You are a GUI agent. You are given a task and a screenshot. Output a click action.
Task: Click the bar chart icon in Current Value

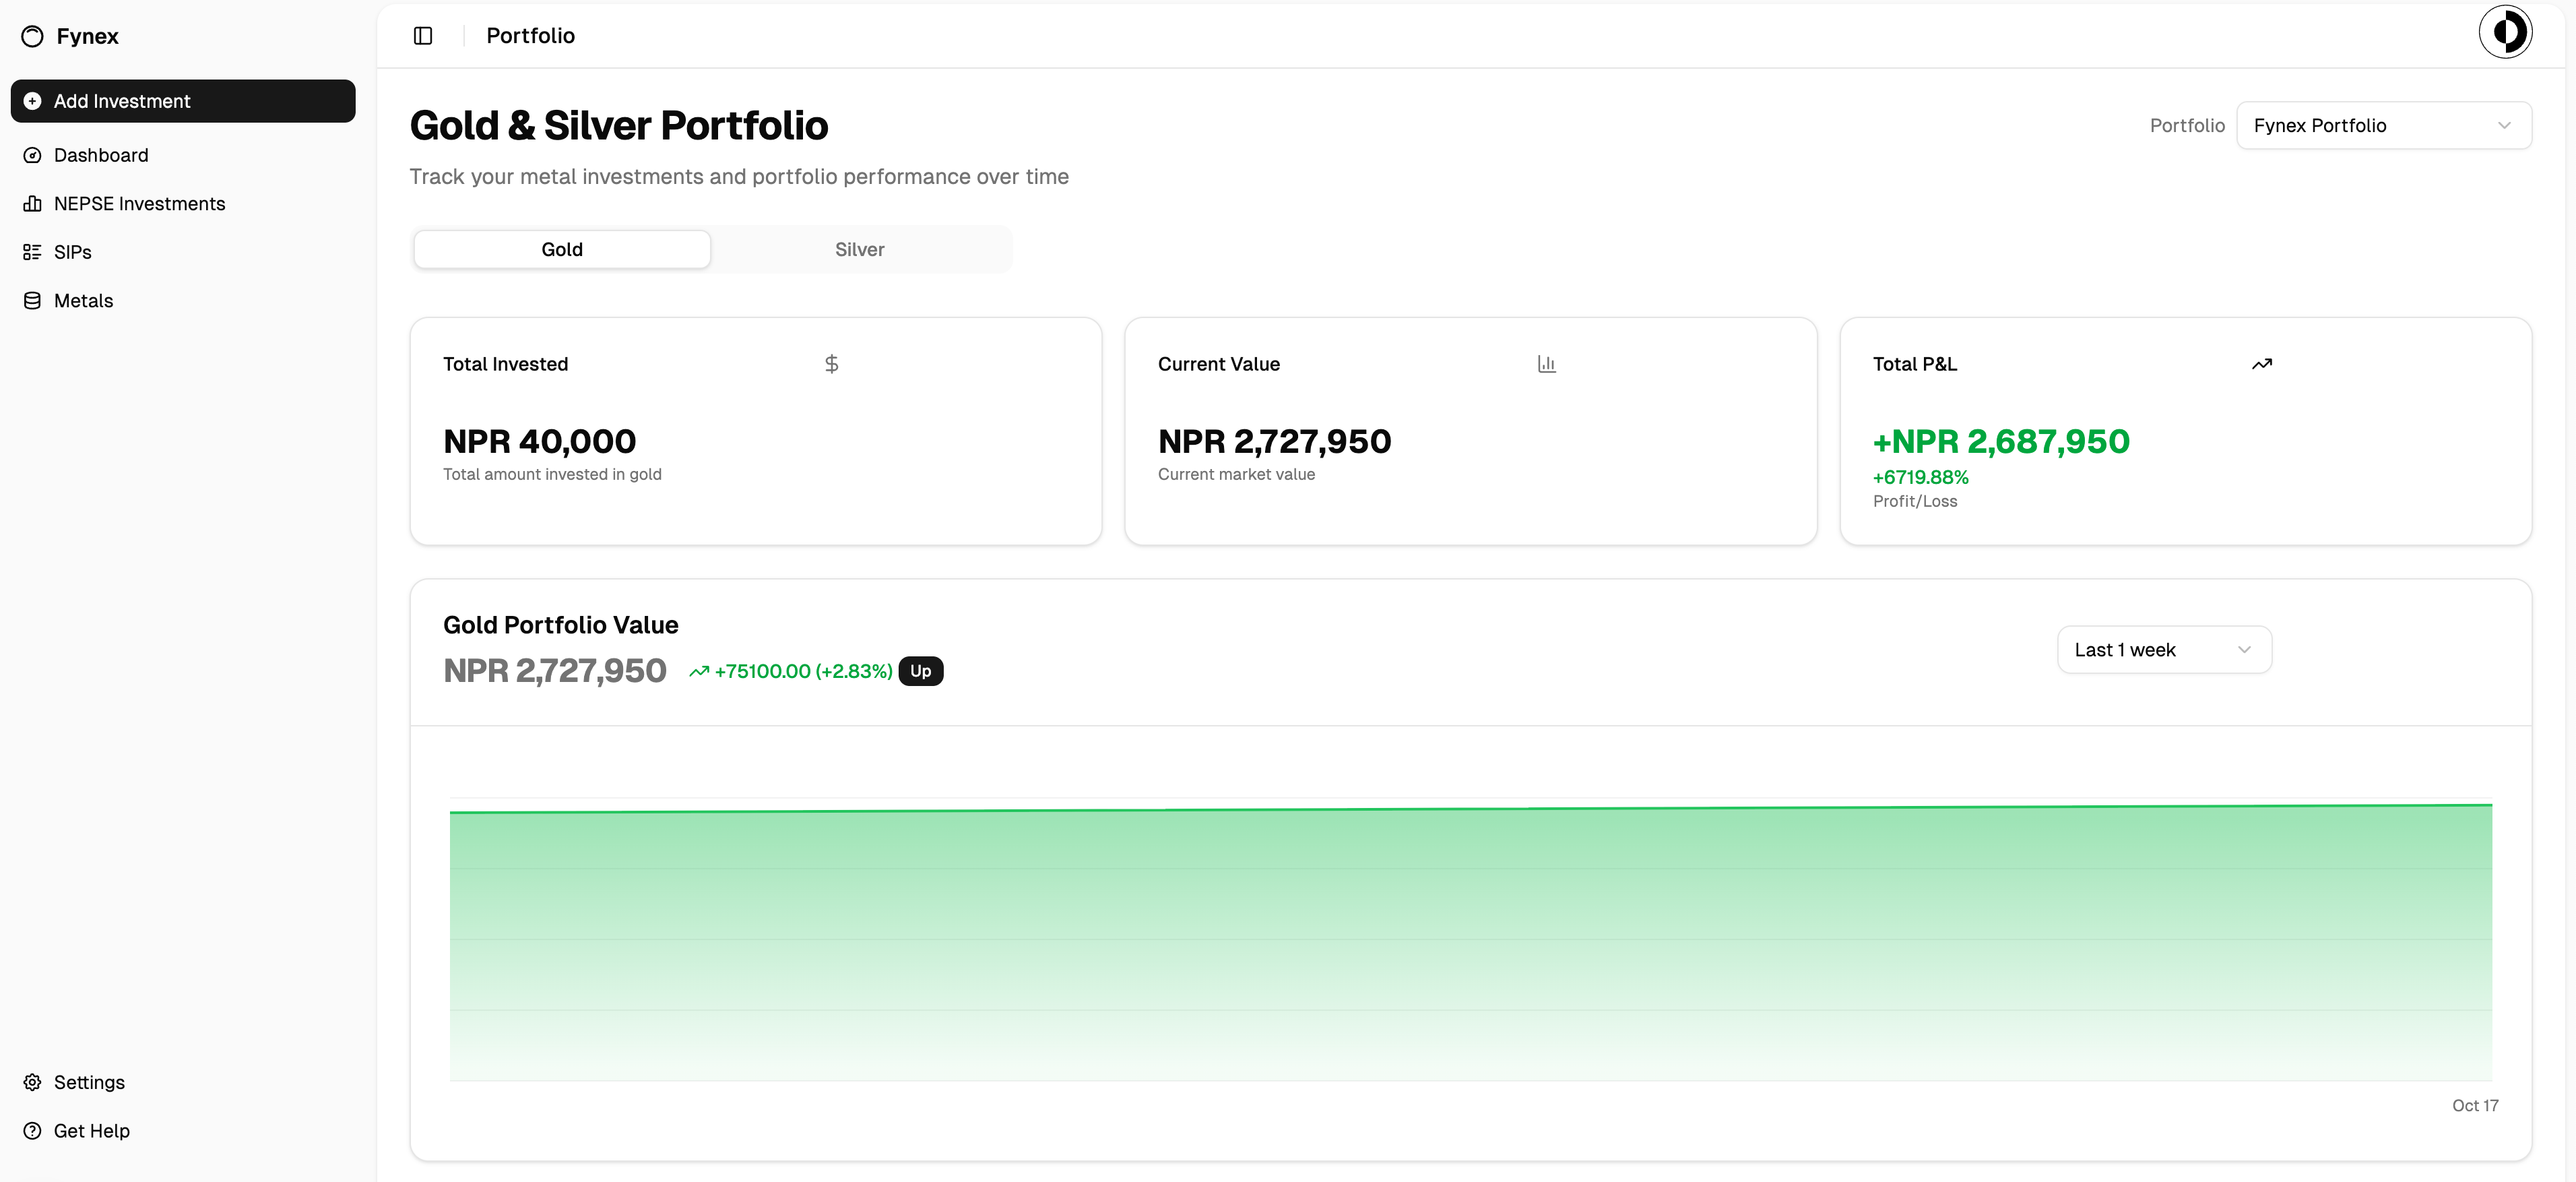[x=1546, y=364]
